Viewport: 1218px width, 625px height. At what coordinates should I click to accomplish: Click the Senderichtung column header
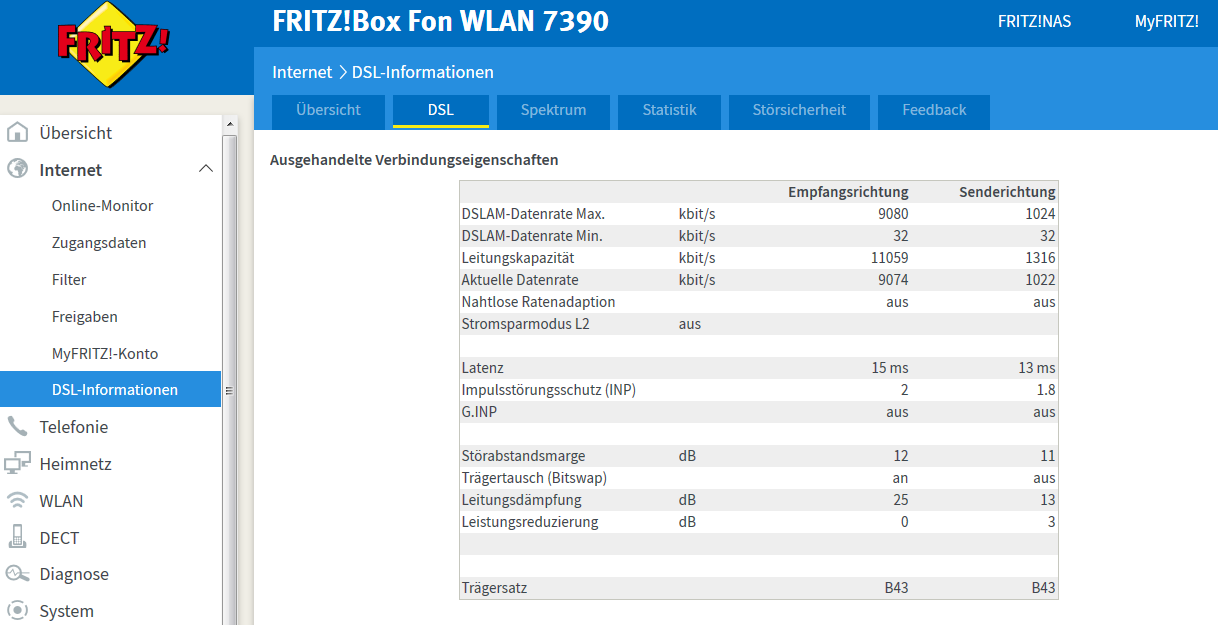pyautogui.click(x=1007, y=192)
